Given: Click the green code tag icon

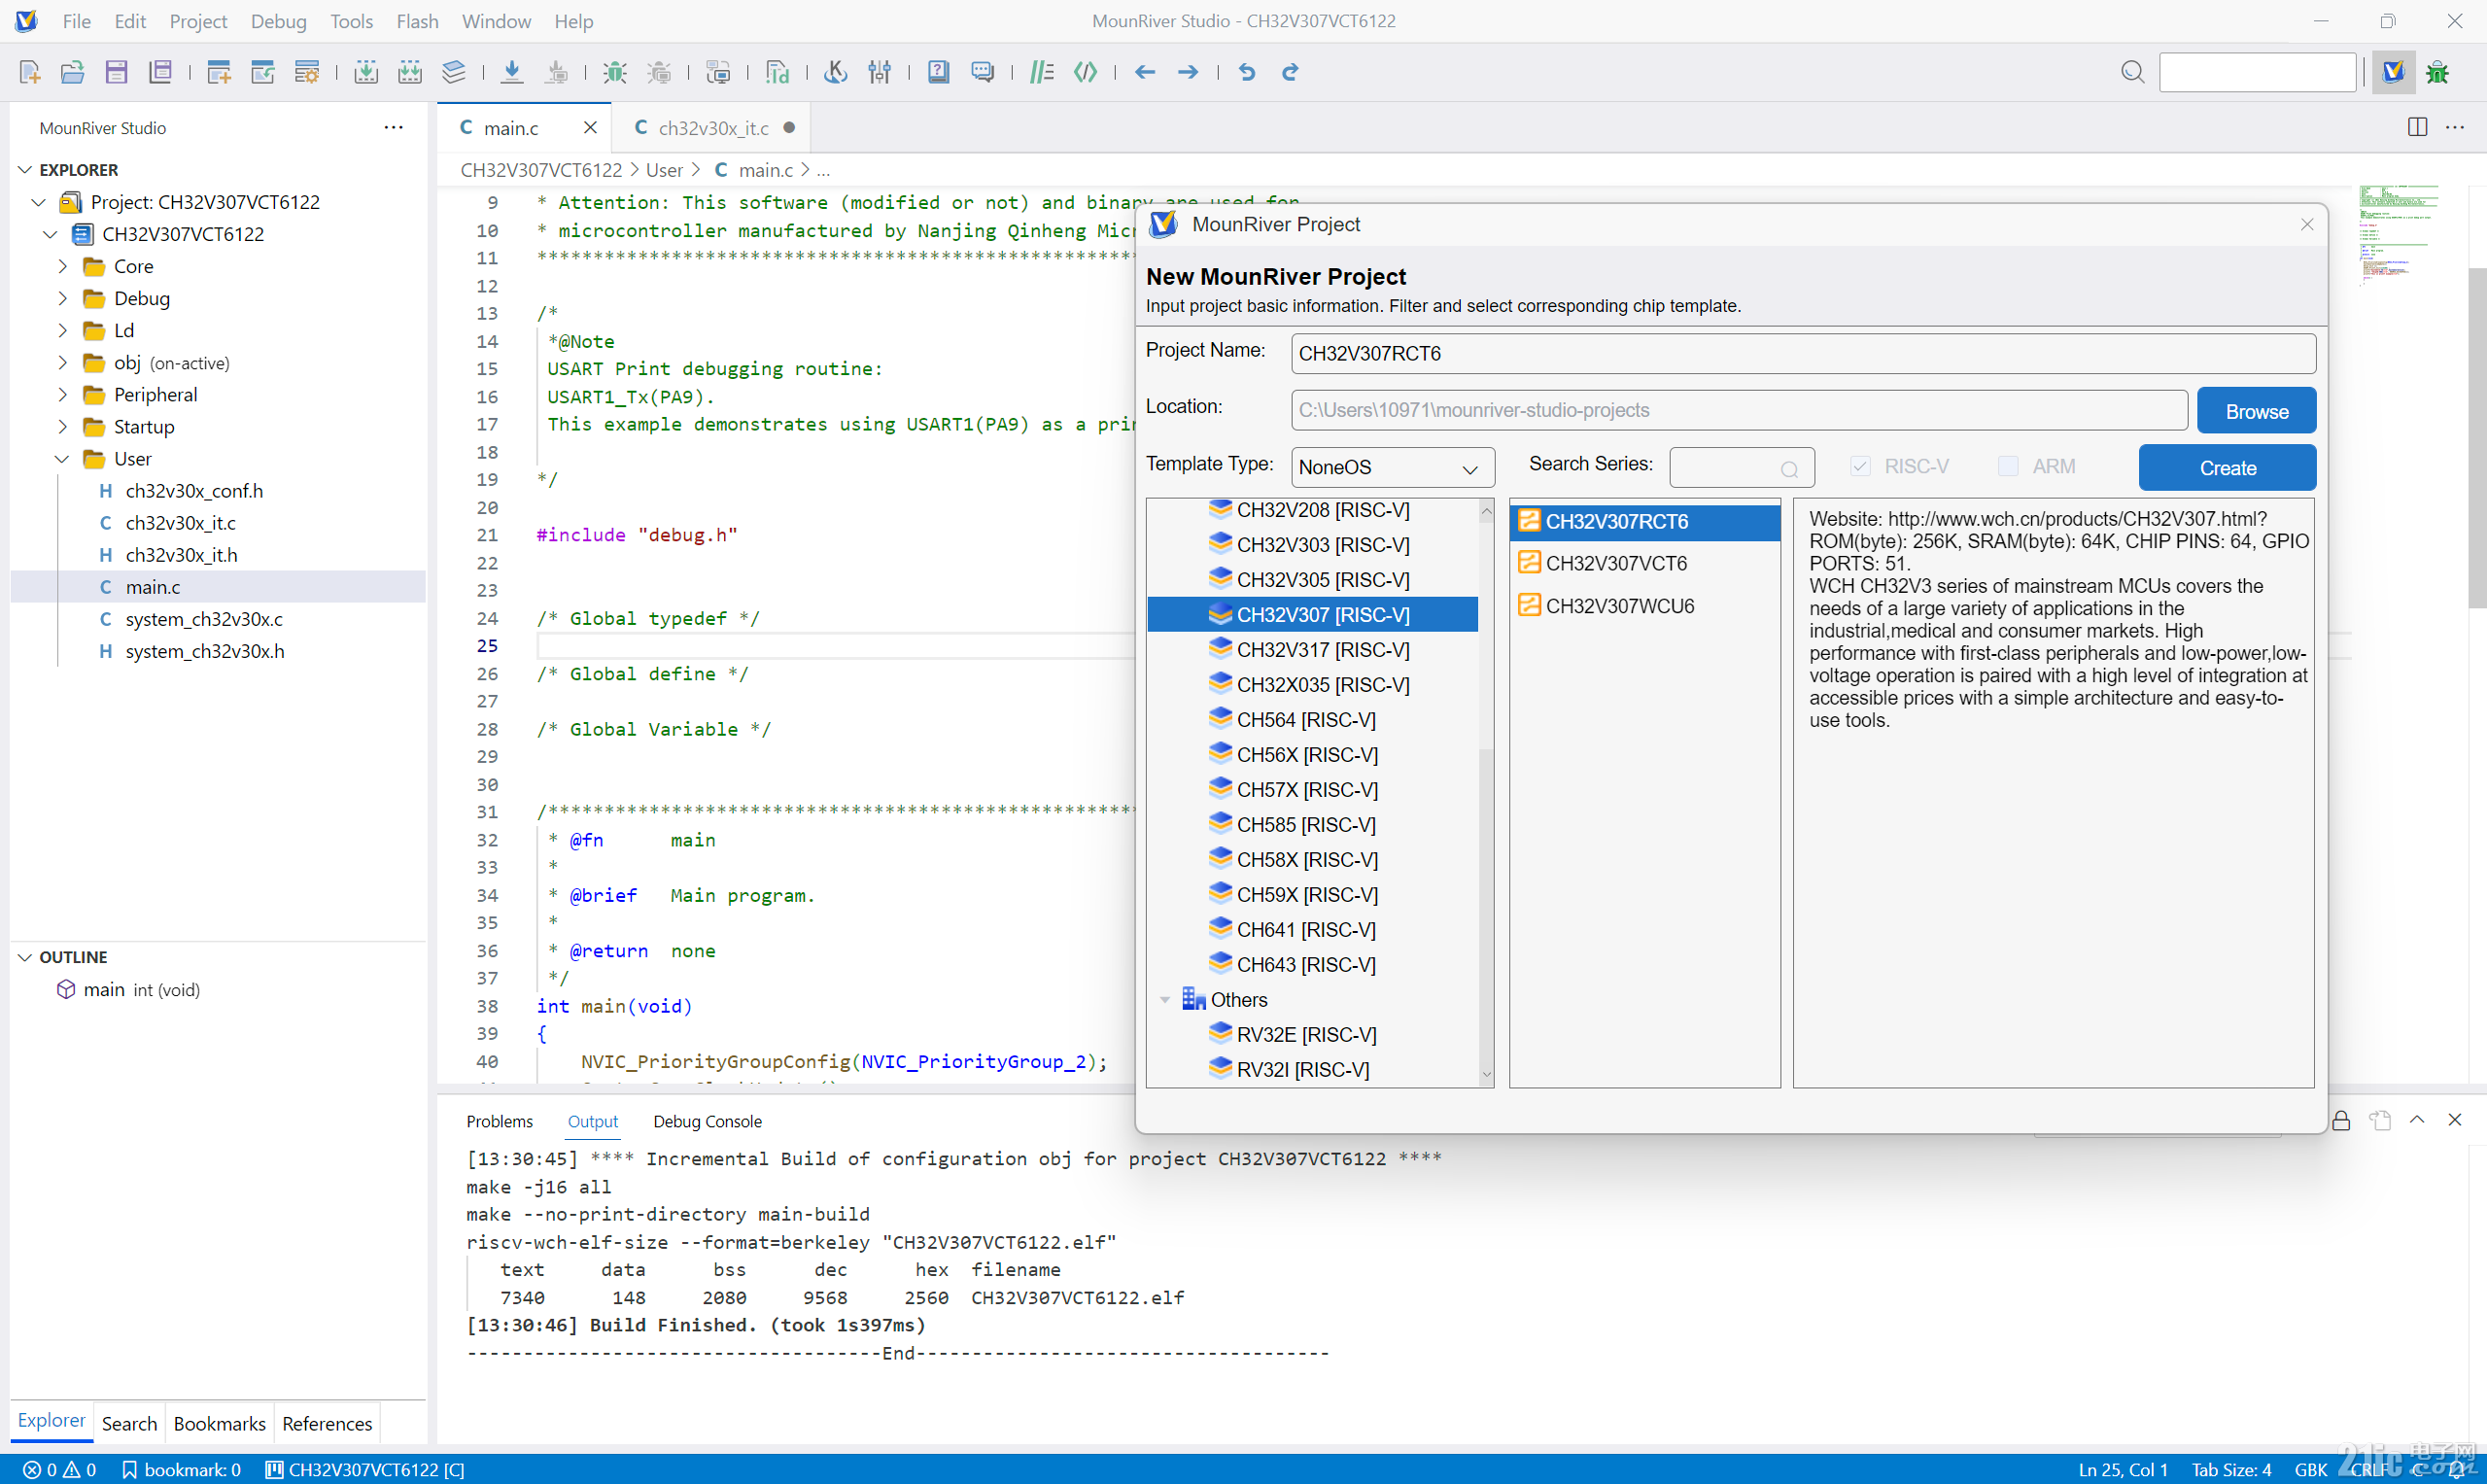Looking at the screenshot, I should tap(1085, 72).
